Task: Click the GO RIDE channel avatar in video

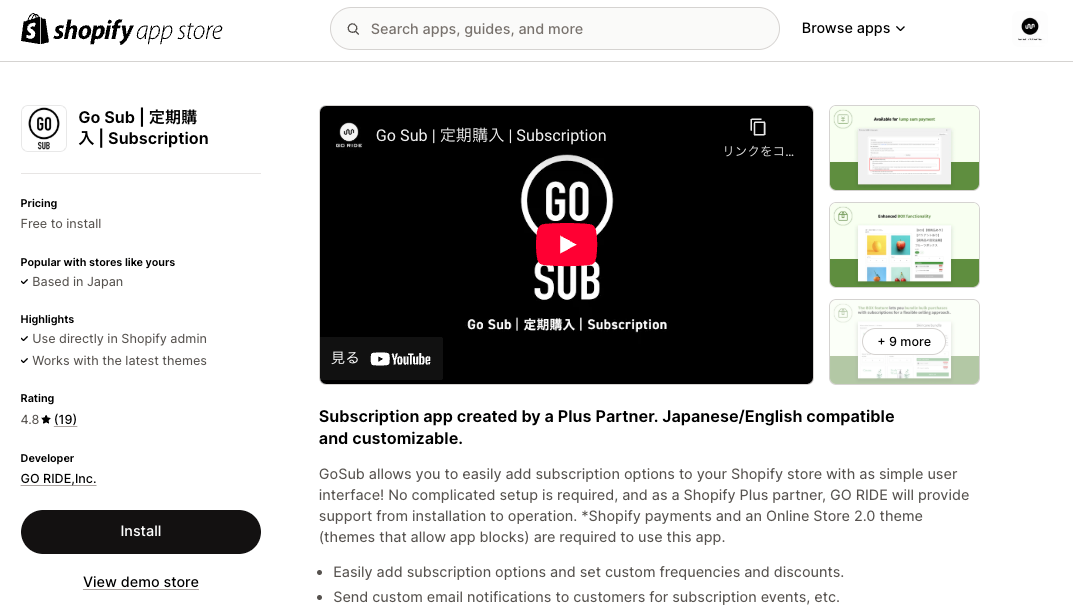Action: click(349, 135)
